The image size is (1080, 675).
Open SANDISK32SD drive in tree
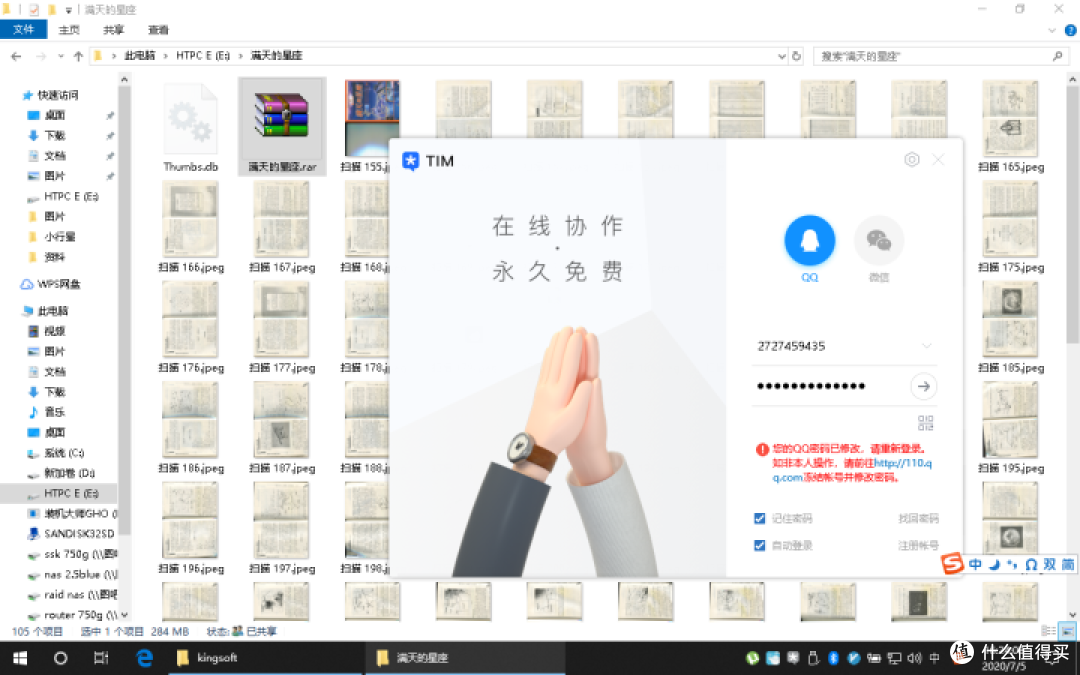click(79, 534)
